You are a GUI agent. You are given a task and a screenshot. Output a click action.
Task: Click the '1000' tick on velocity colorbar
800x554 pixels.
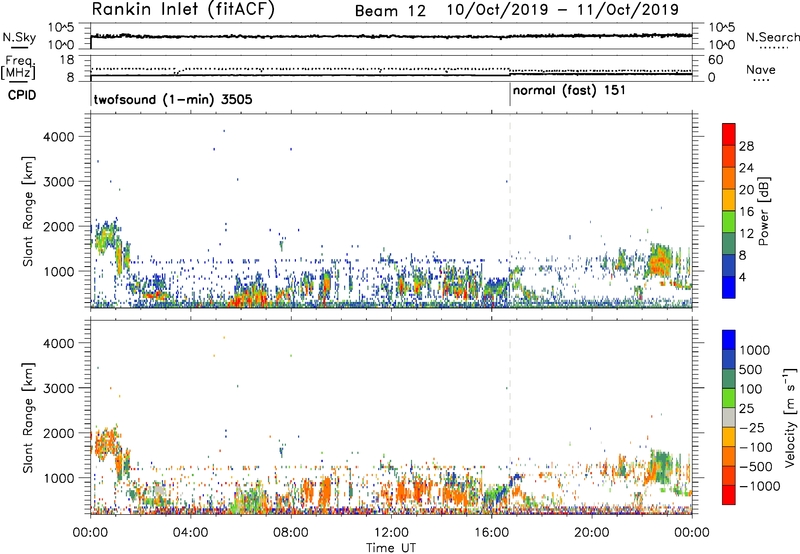755,350
